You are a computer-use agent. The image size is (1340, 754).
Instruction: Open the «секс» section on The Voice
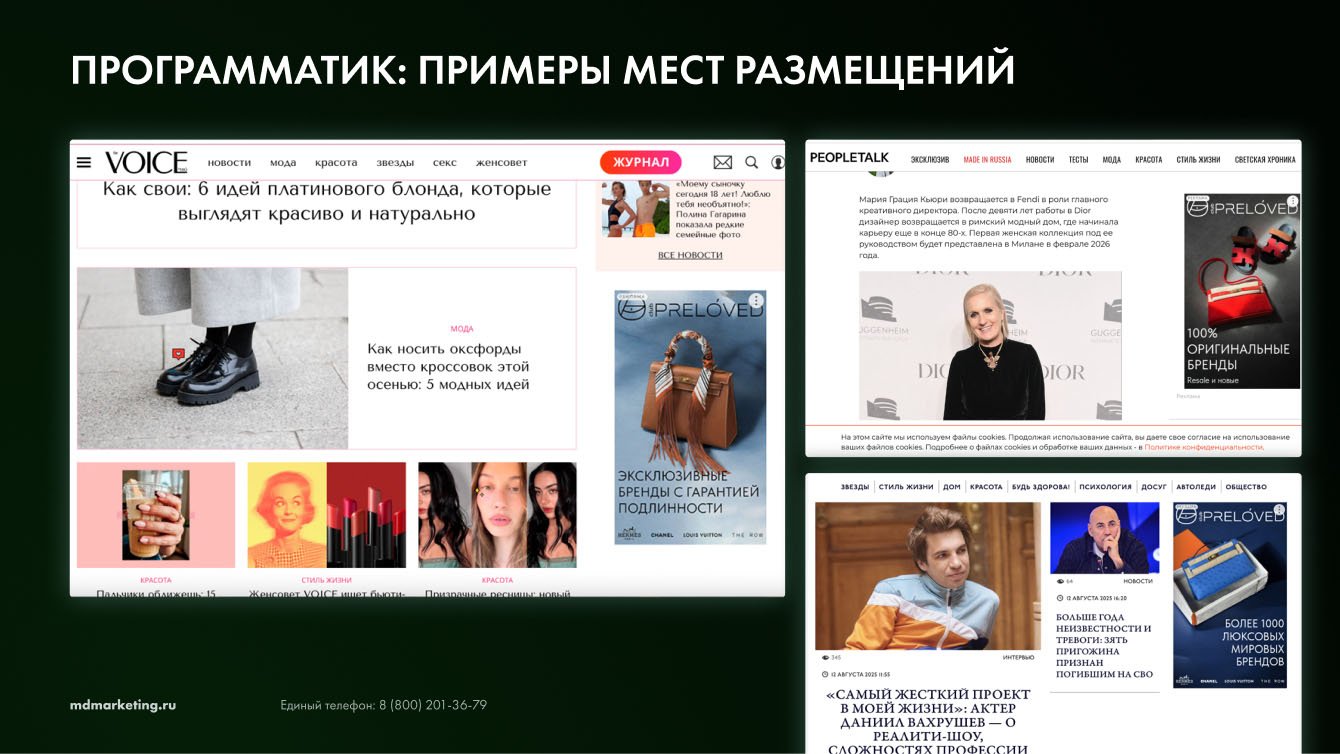tap(445, 163)
